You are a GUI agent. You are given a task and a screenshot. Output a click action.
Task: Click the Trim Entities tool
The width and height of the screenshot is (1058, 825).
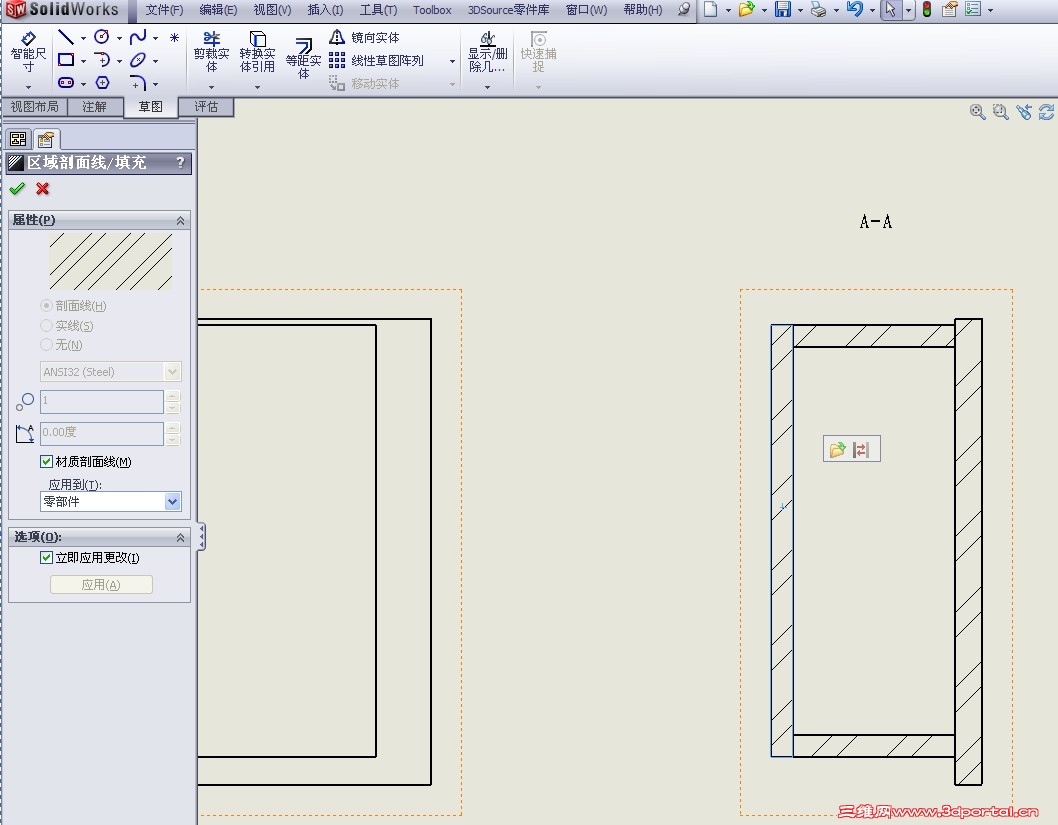click(x=211, y=52)
